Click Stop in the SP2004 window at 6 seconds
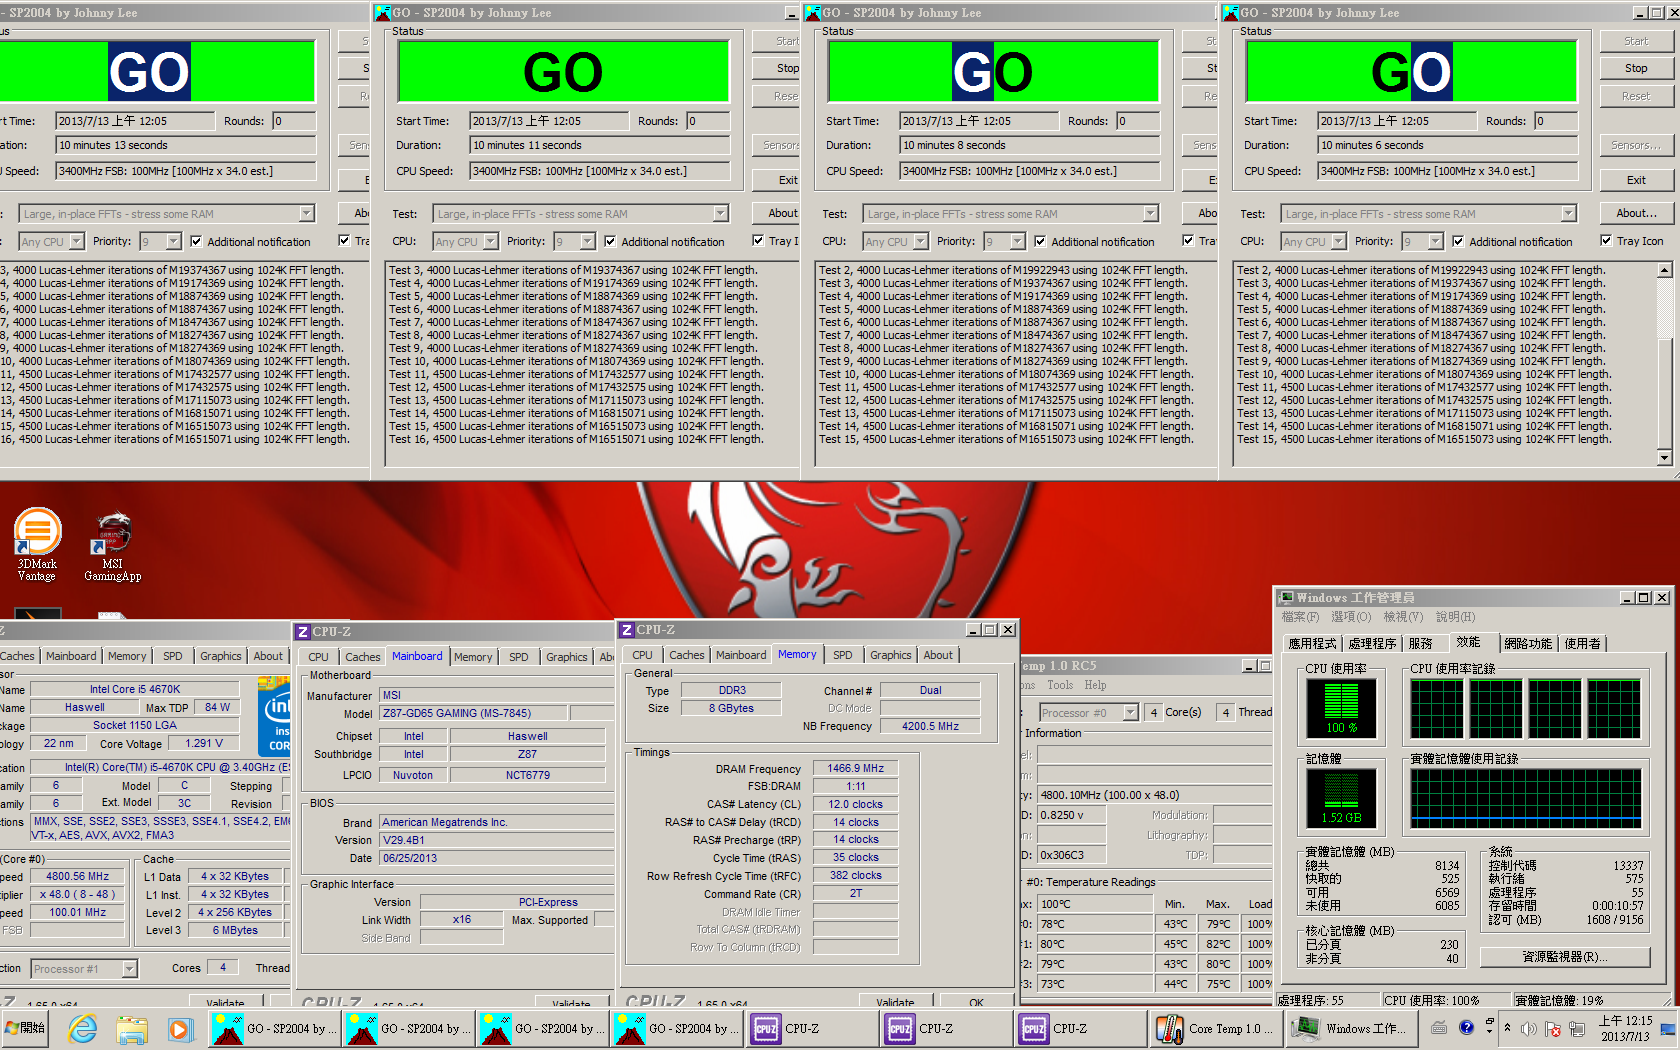Viewport: 1680px width, 1050px height. pos(1636,68)
